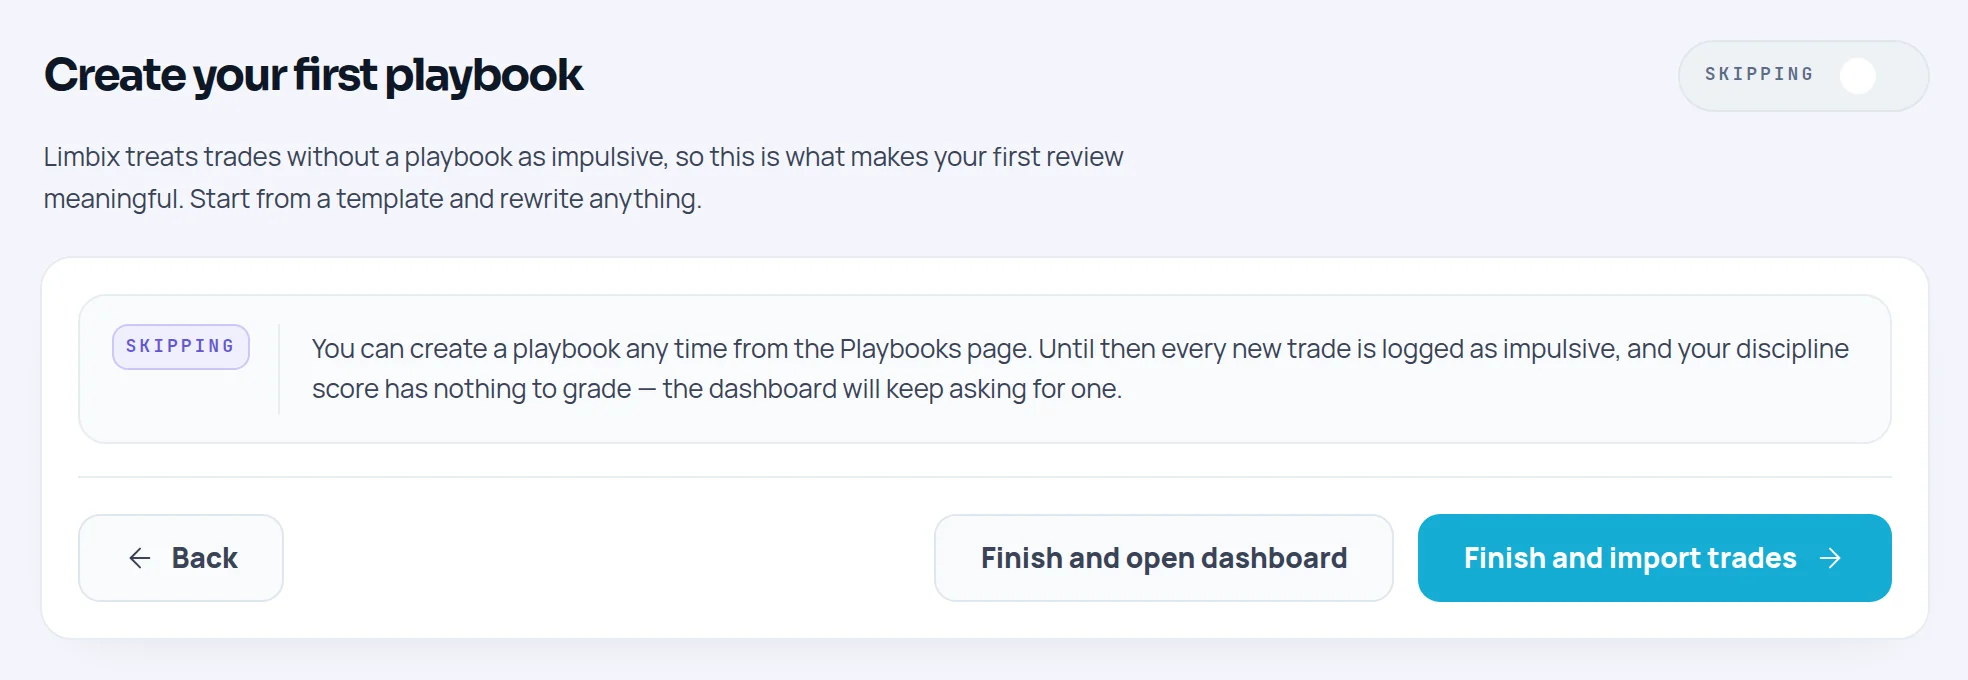Click the 'dashboard will keep asking' sentence
The image size is (1968, 680).
click(x=892, y=389)
